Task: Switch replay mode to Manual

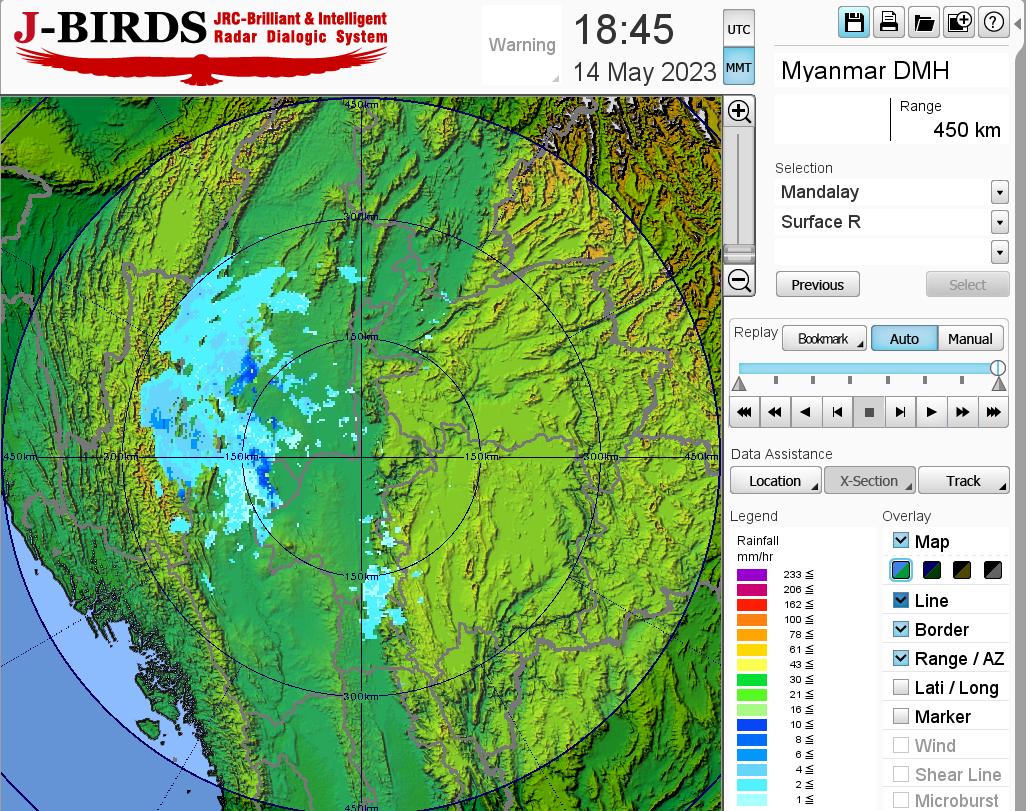Action: (970, 339)
